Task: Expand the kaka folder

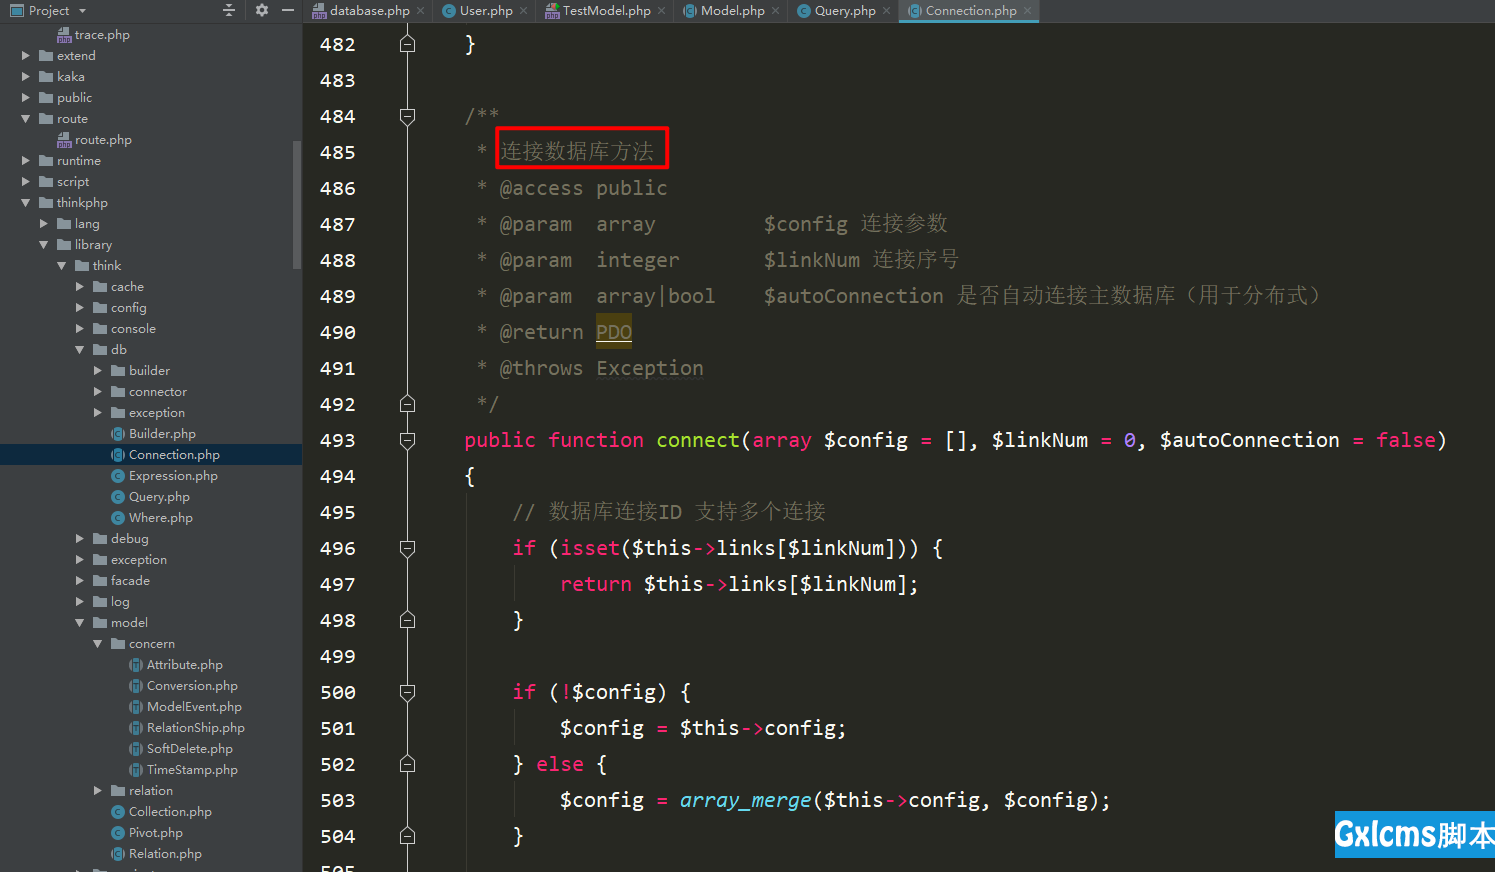Action: point(26,77)
